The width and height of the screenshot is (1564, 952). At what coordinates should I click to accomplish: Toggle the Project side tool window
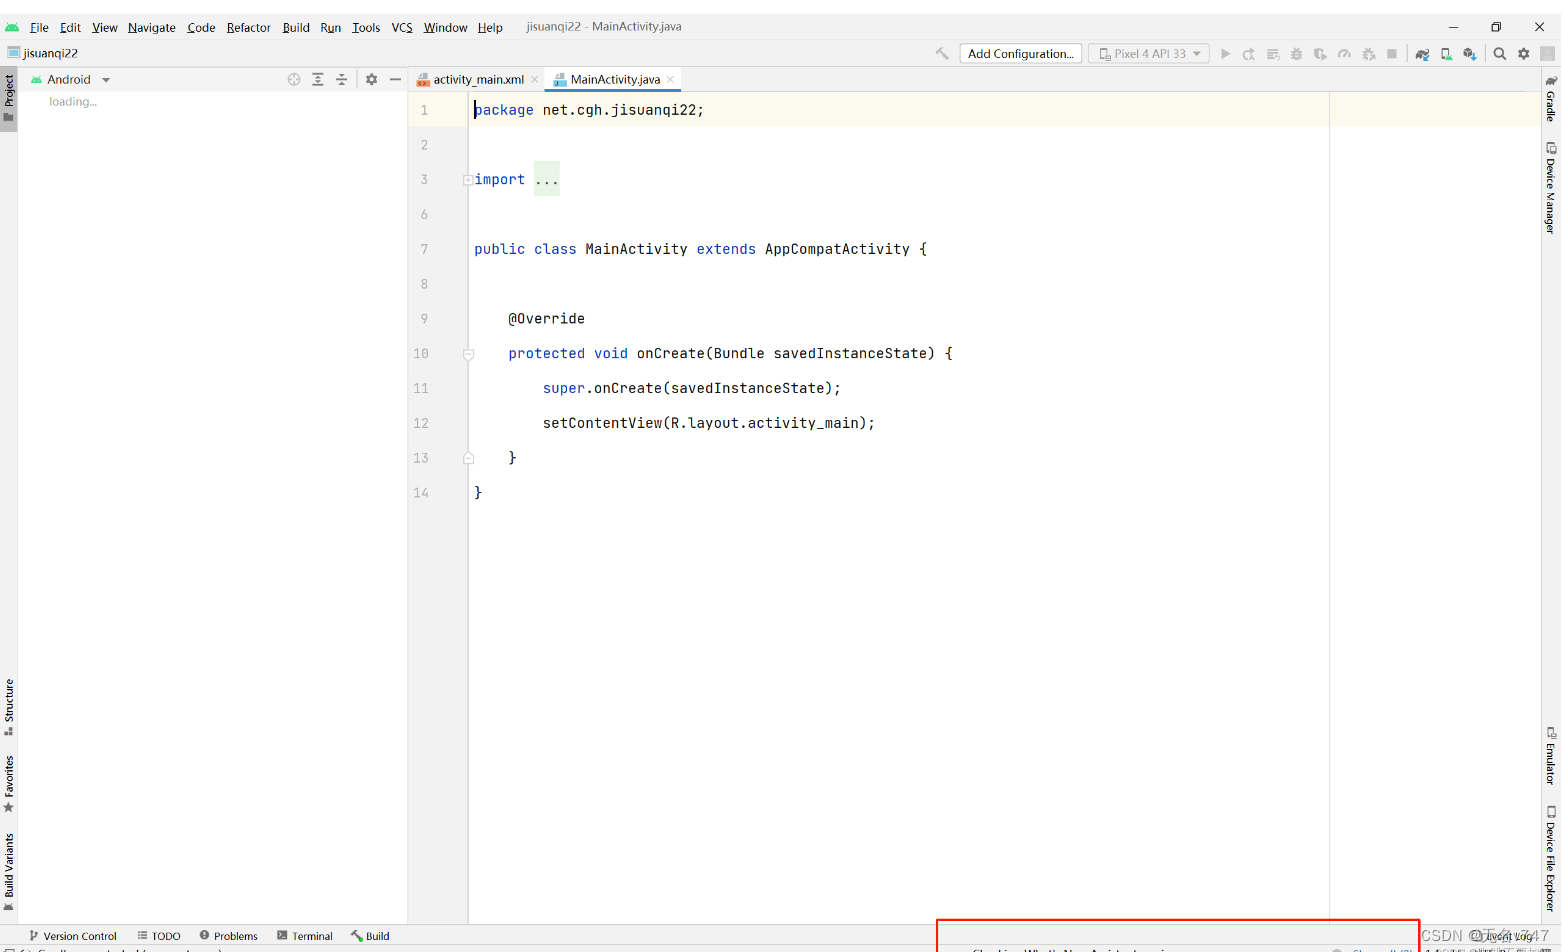point(9,98)
